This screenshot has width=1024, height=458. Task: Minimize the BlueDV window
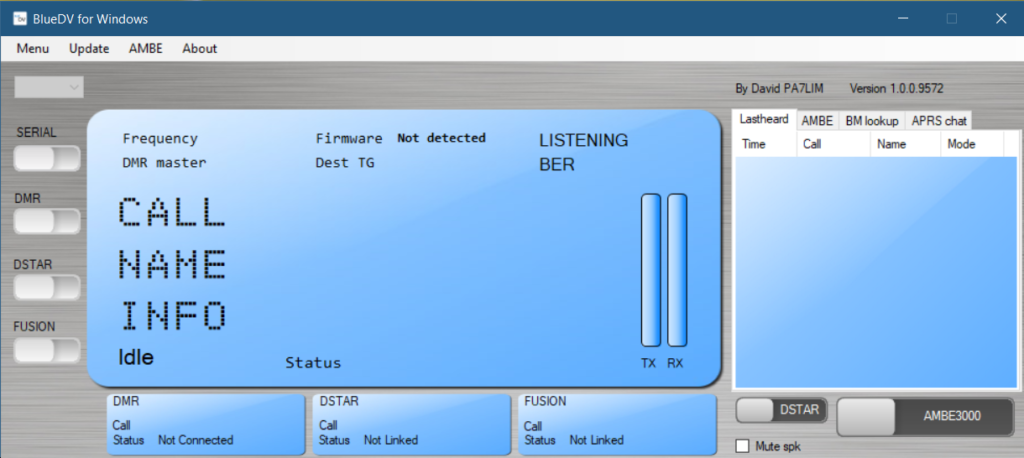903,19
